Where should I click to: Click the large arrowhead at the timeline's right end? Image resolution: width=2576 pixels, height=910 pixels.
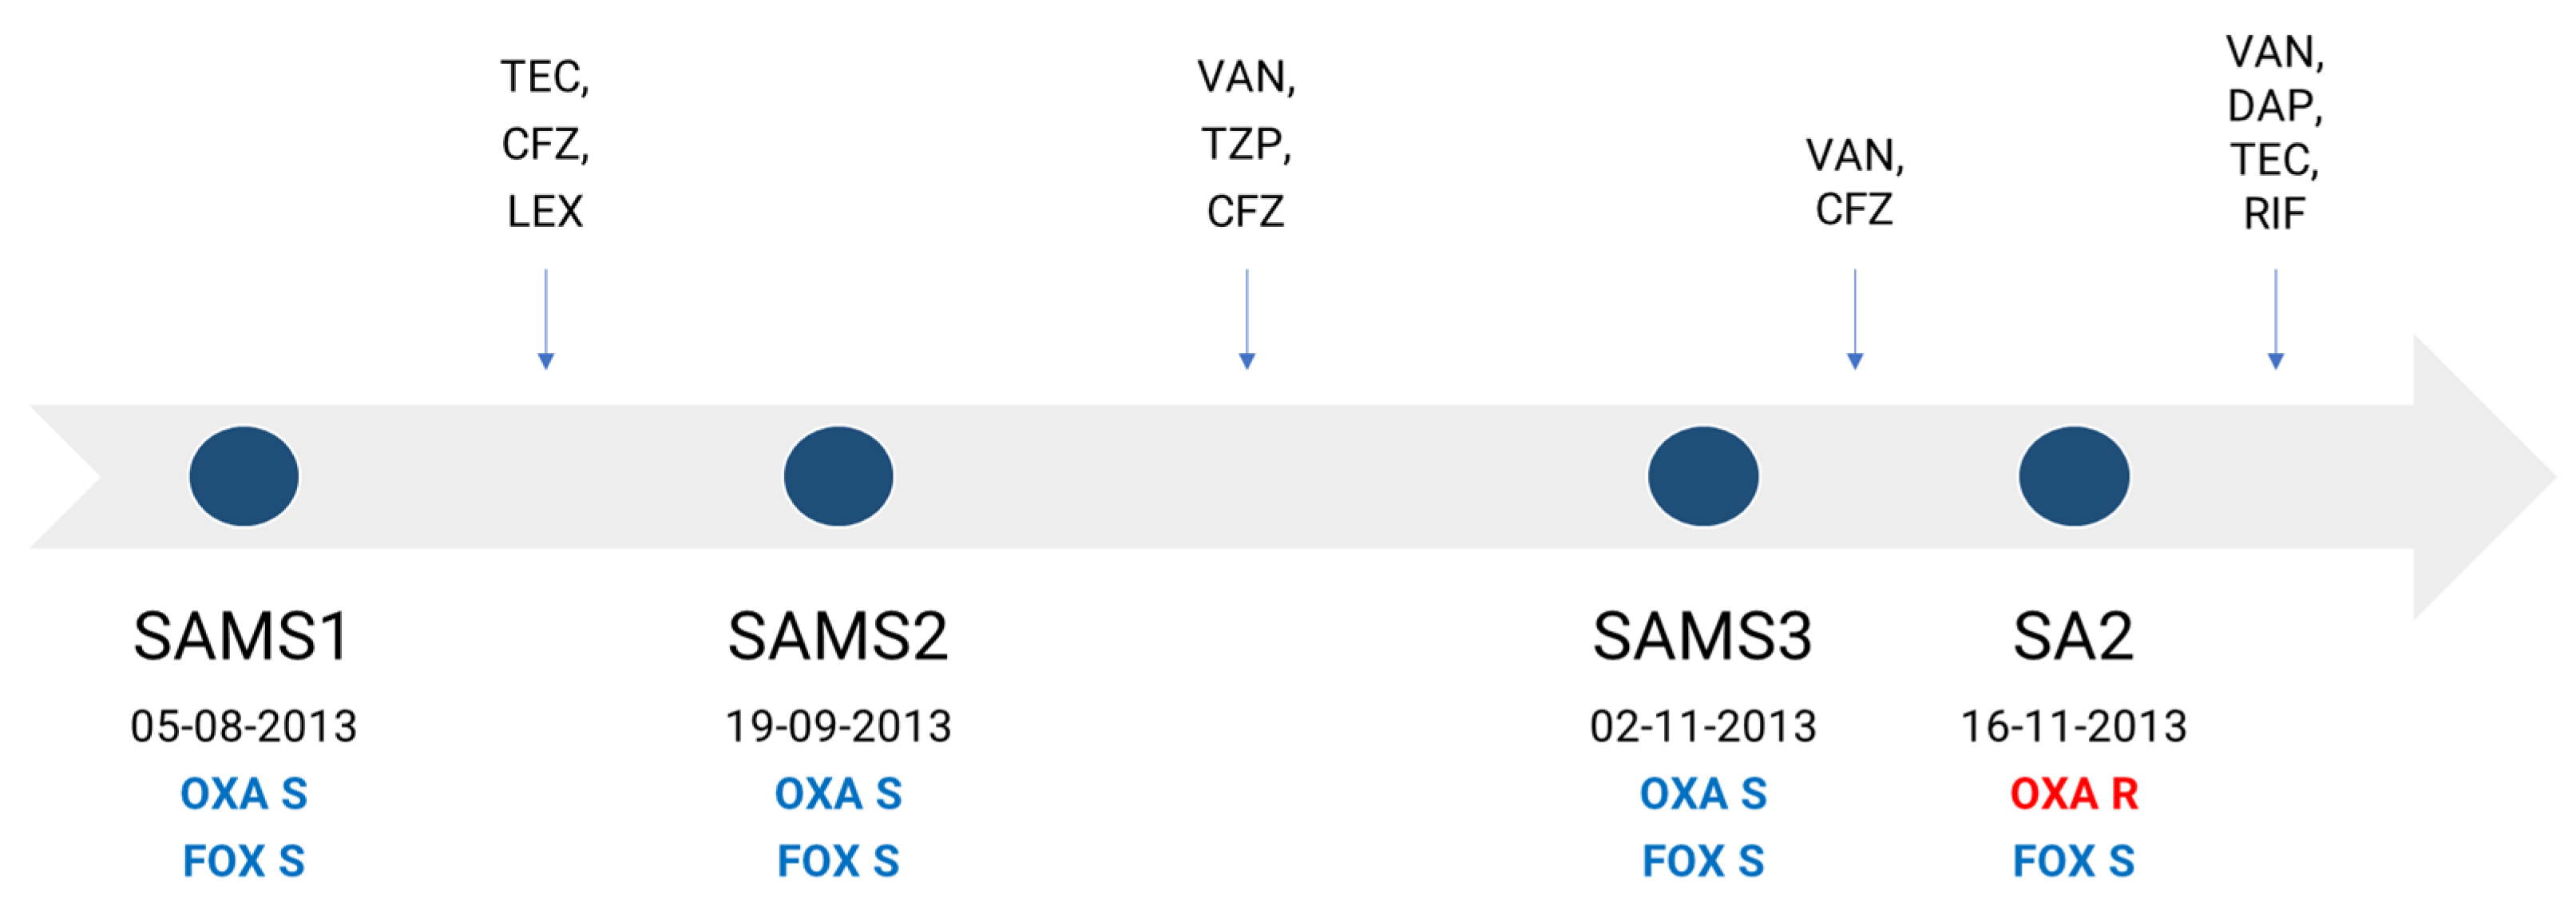2480,477
